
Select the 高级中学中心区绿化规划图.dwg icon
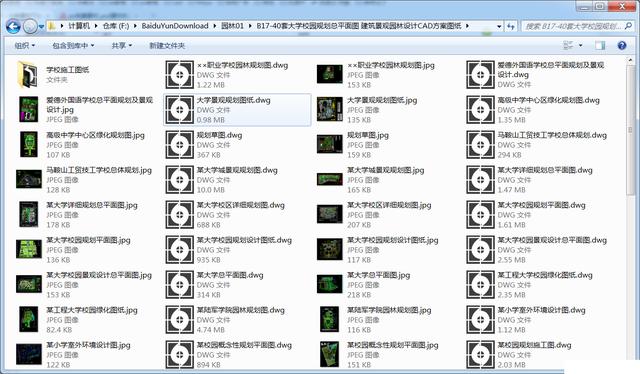tap(480, 110)
